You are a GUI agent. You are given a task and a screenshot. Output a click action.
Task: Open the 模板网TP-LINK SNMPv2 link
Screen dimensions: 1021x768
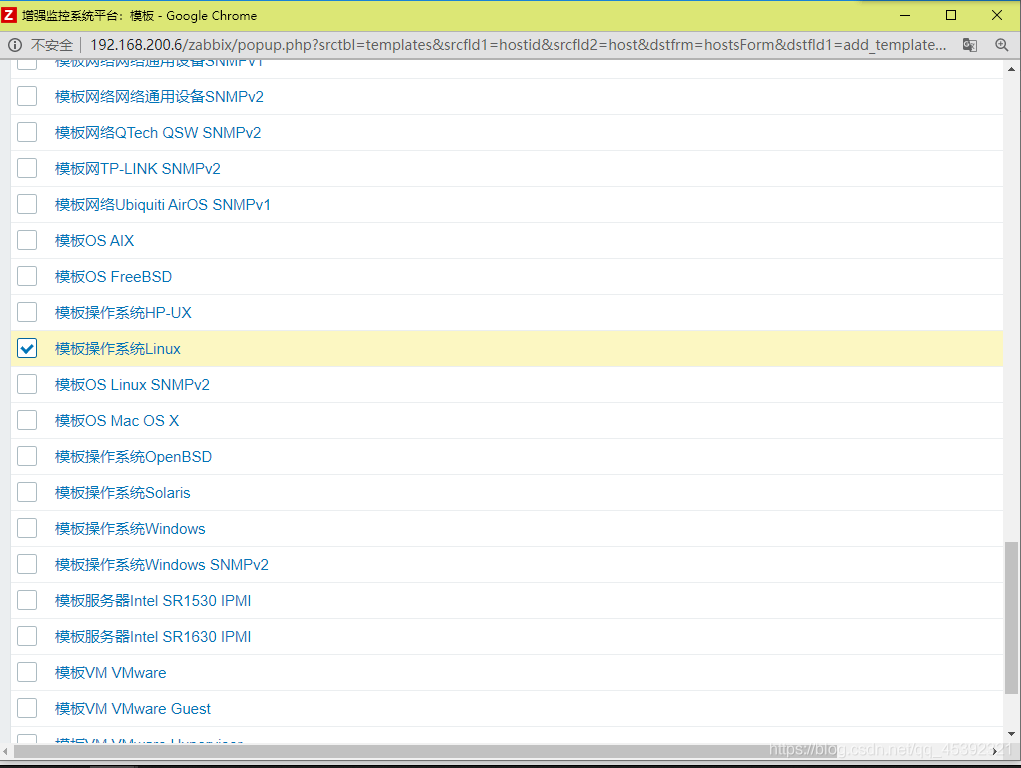[x=138, y=168]
